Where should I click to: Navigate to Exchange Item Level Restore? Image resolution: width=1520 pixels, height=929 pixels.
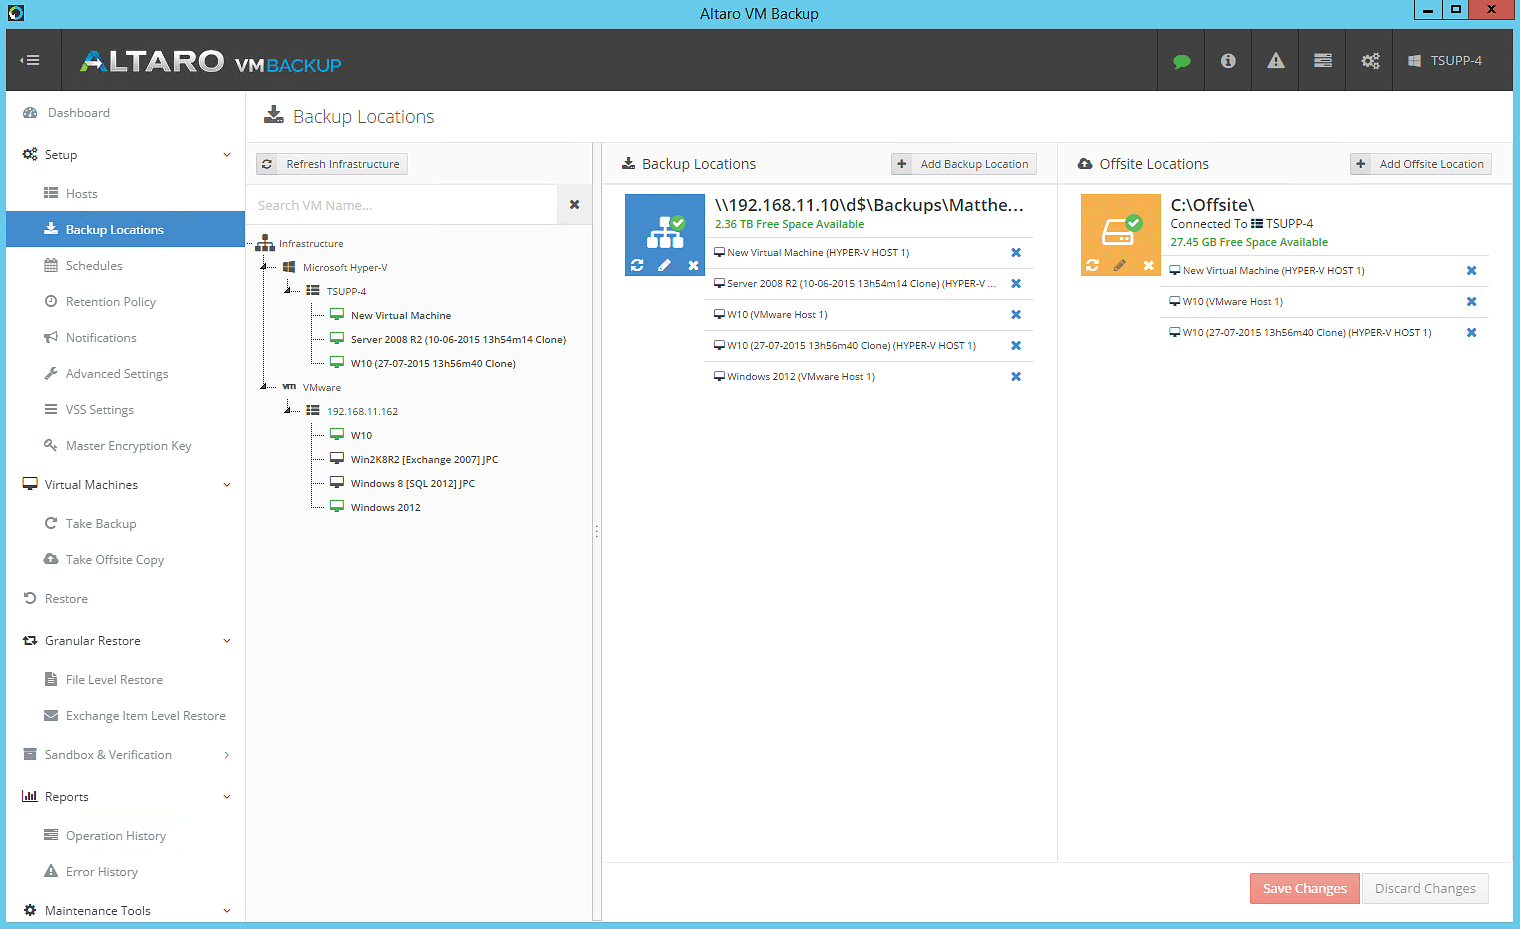pos(145,715)
